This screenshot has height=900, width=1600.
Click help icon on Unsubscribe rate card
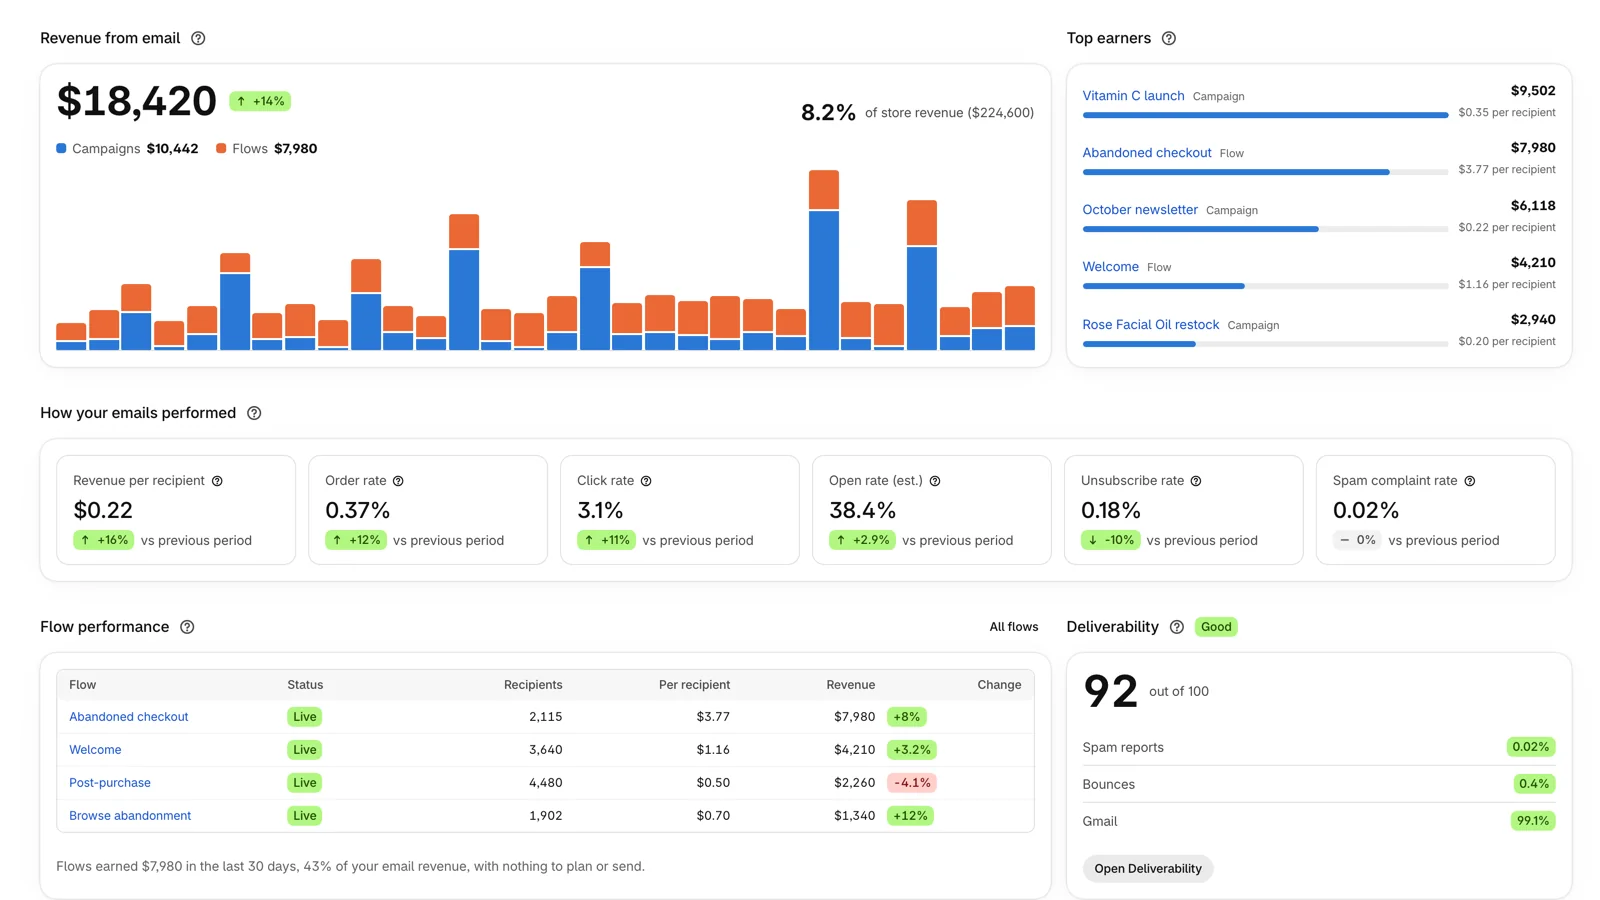coord(1196,481)
